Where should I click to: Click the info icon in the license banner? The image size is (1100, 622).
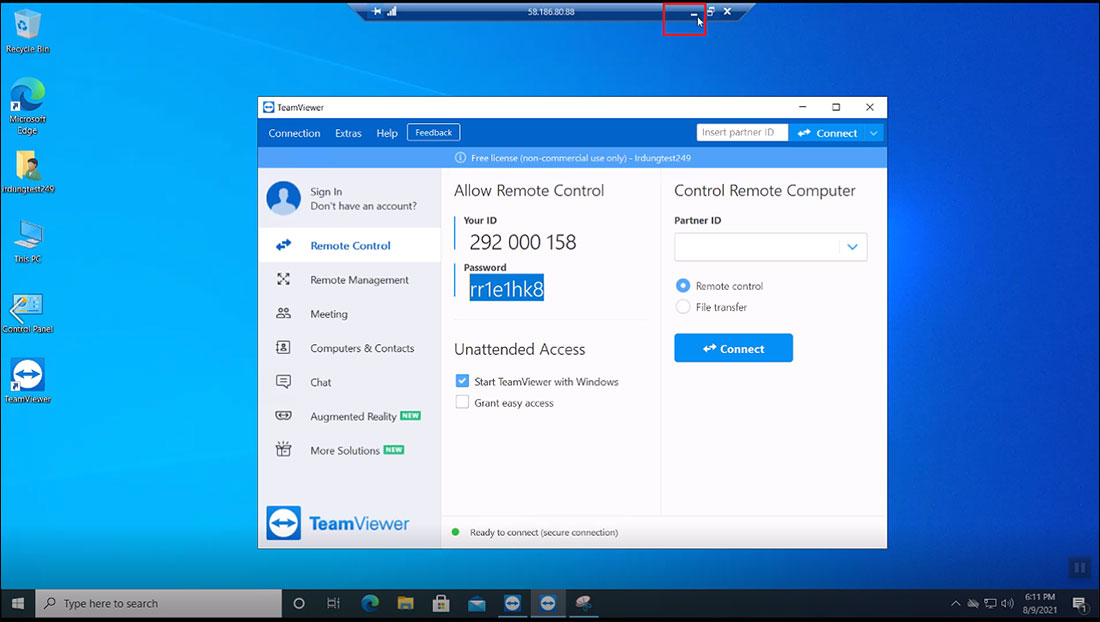click(460, 158)
